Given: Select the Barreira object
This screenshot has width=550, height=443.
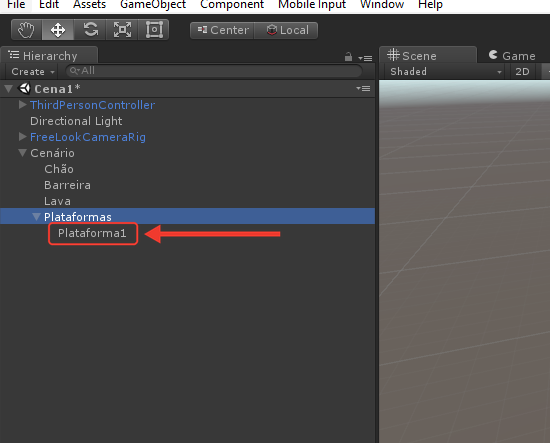Looking at the screenshot, I should [x=67, y=185].
